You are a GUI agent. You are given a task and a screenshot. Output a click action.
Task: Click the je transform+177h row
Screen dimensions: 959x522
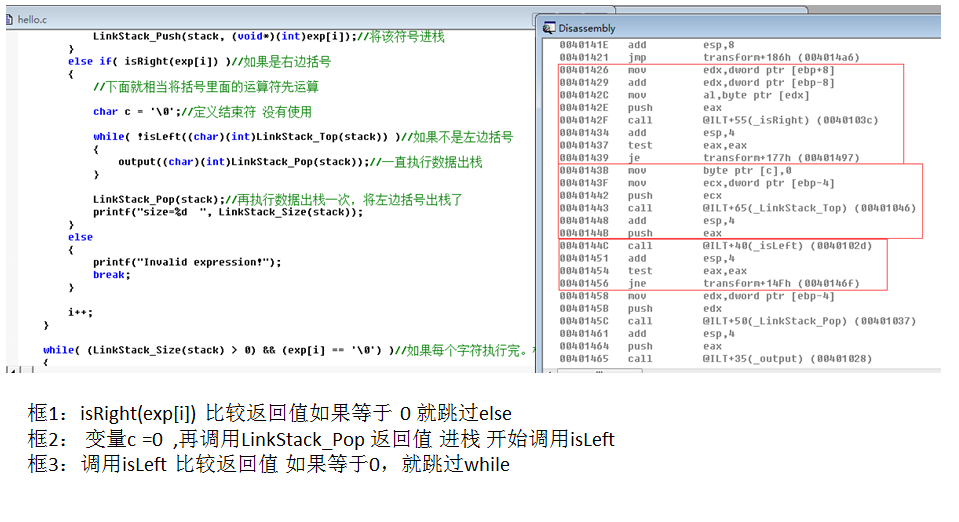coord(709,158)
